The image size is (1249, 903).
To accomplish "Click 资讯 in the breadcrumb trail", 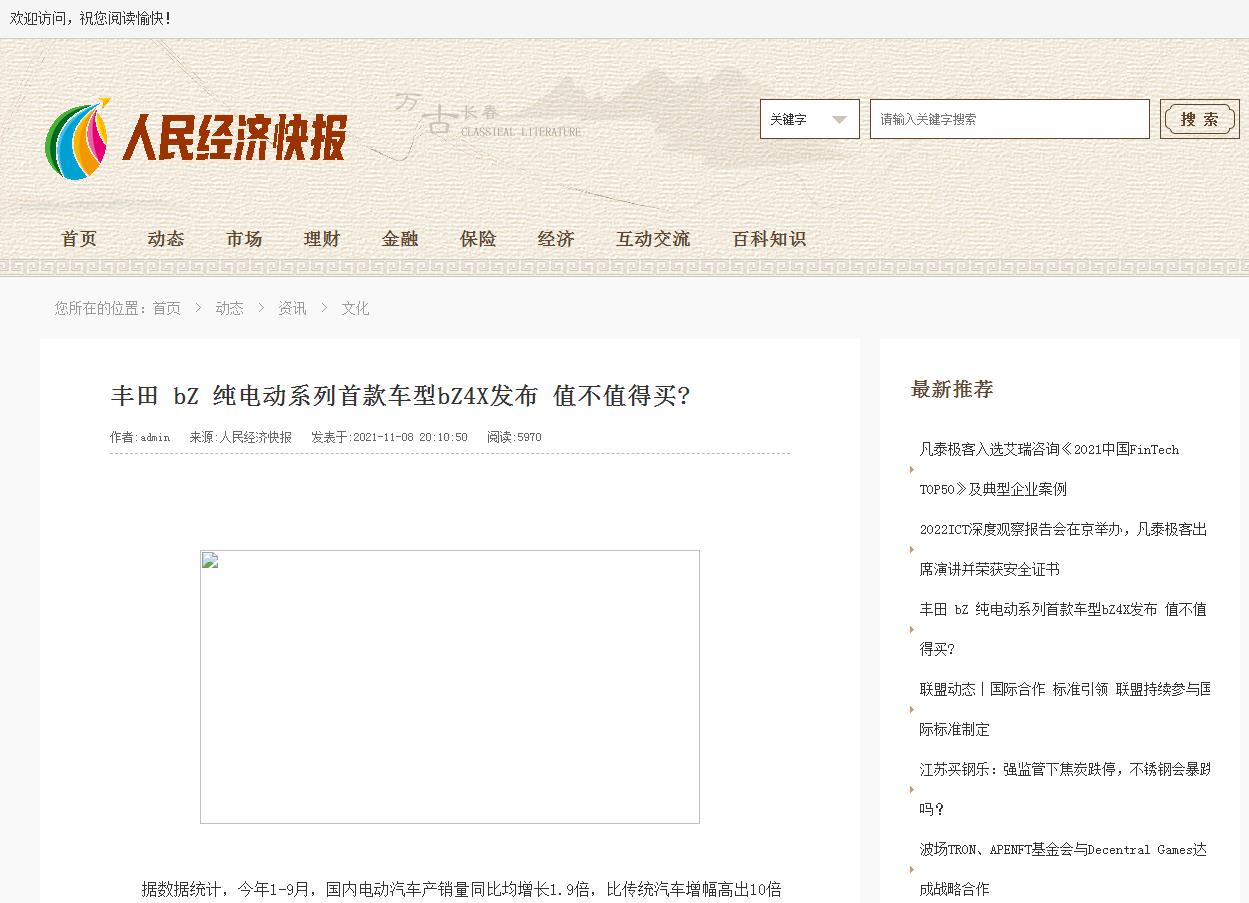I will point(292,308).
